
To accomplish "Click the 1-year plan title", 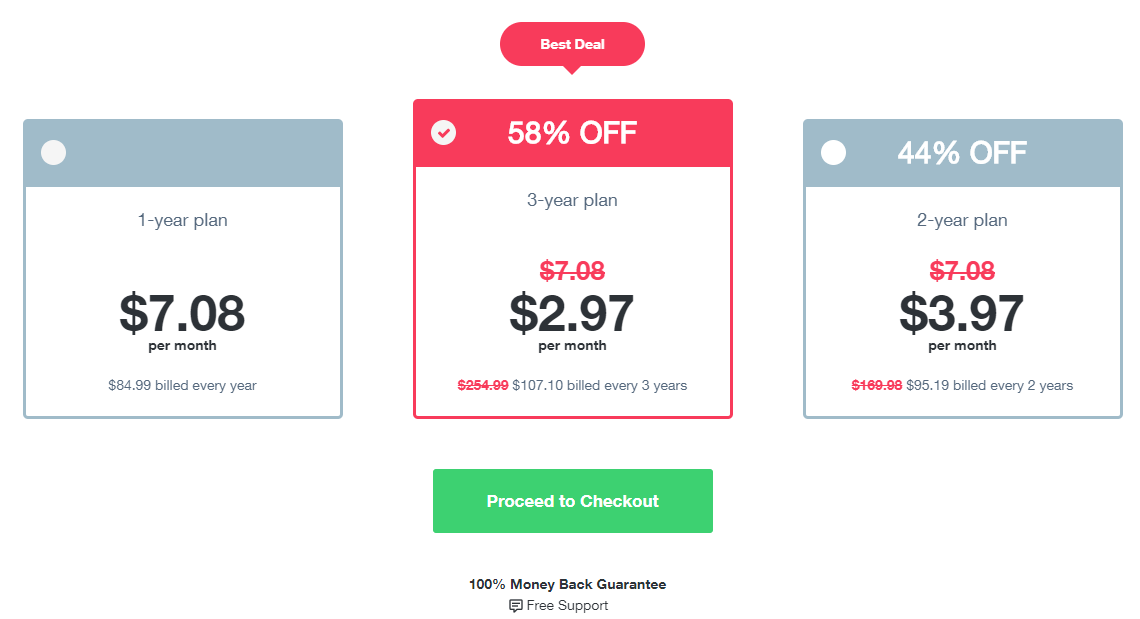I will pyautogui.click(x=182, y=220).
